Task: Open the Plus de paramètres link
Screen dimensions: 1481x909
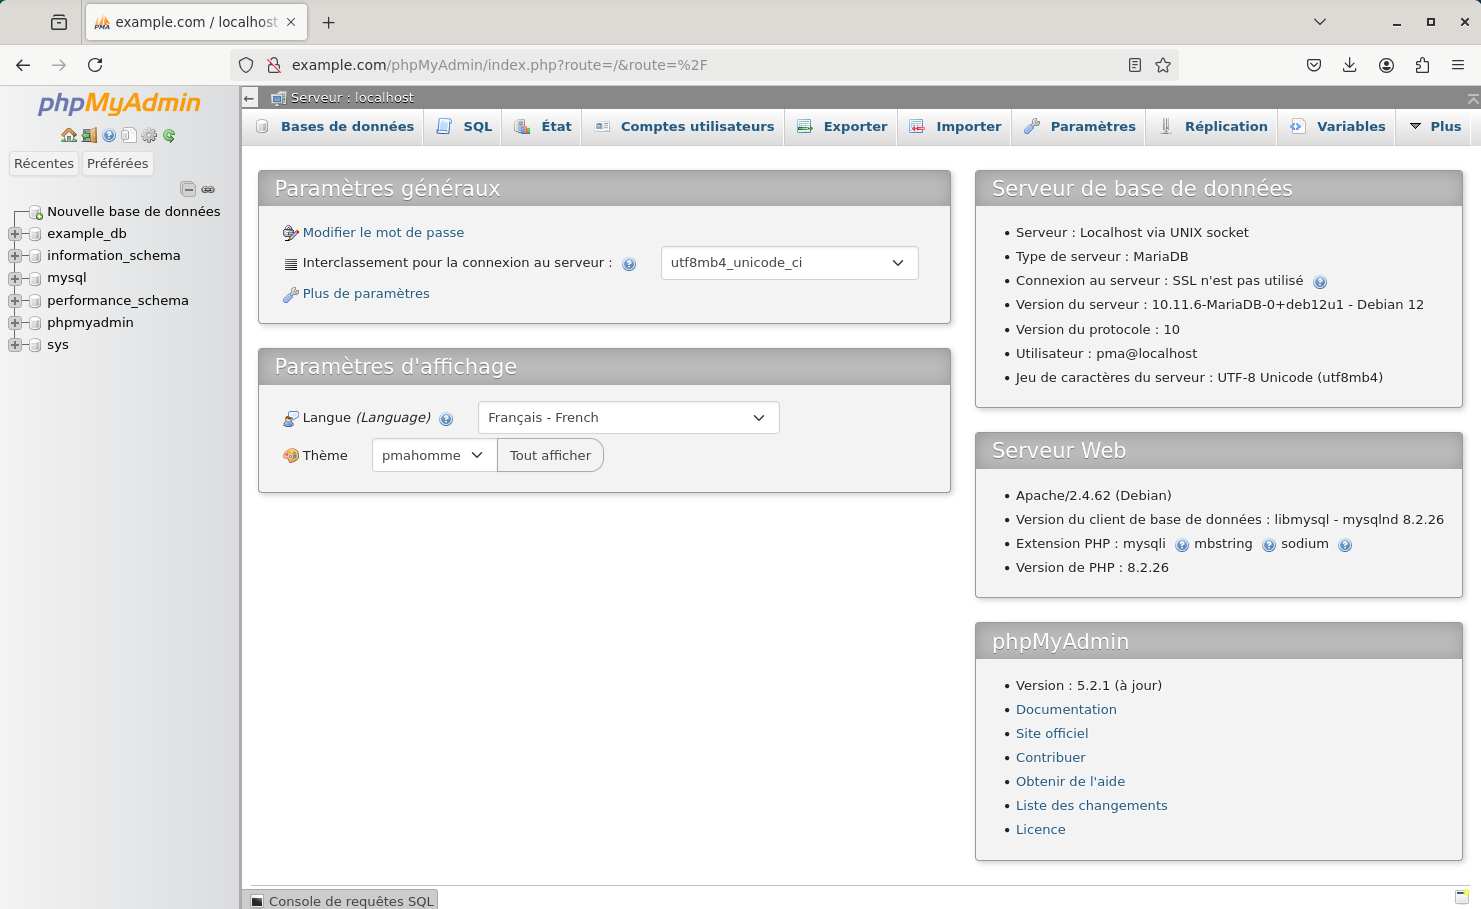Action: pos(366,293)
